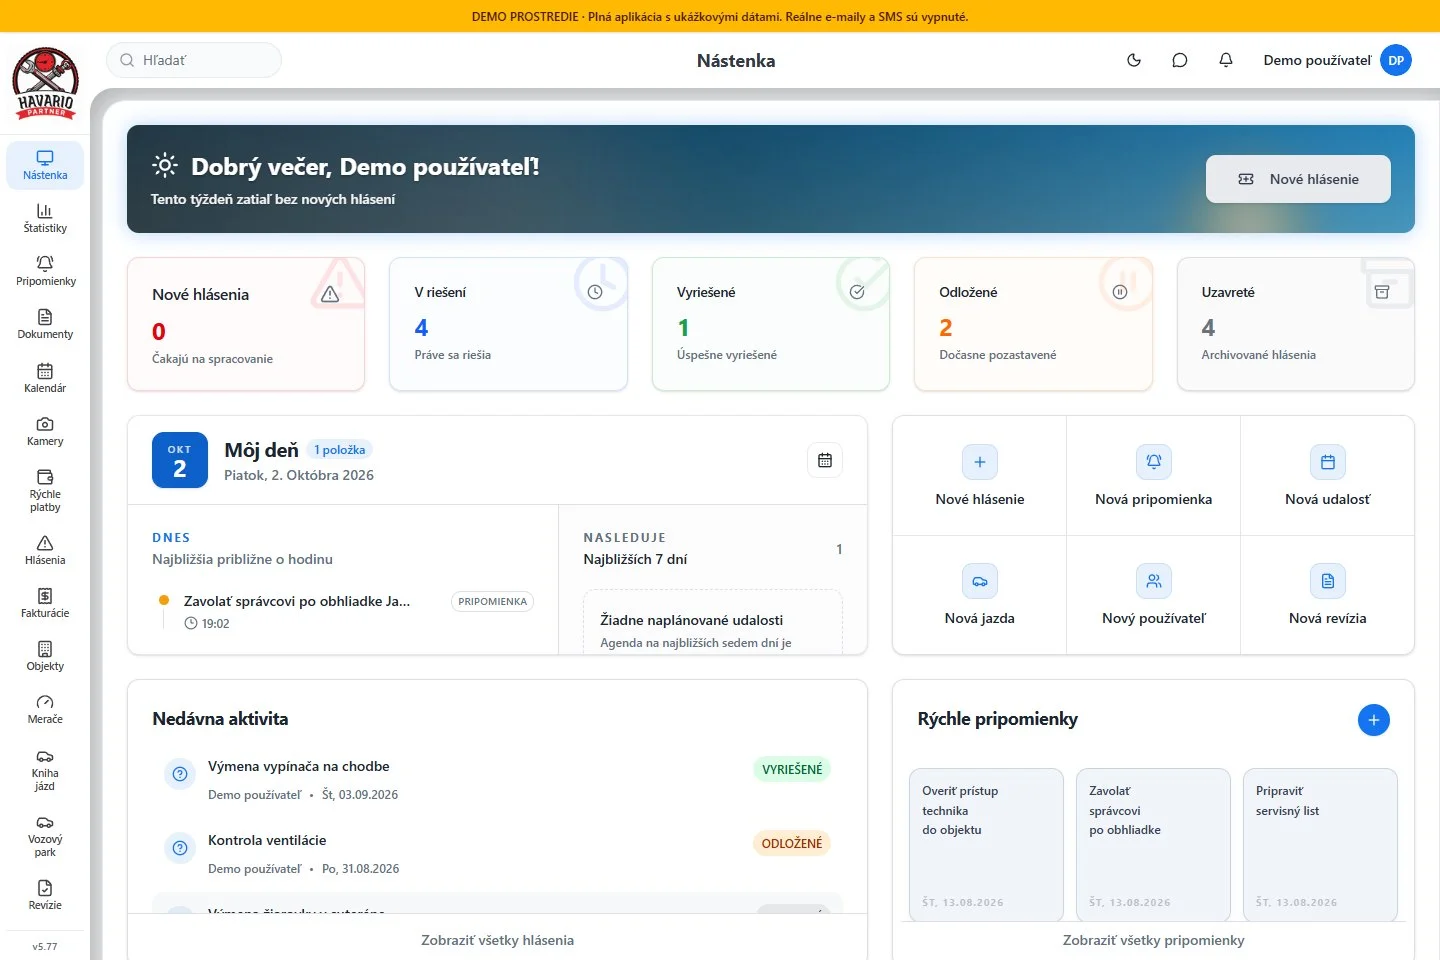The width and height of the screenshot is (1440, 960).
Task: Click the Nová jazda quick action
Action: [980, 595]
